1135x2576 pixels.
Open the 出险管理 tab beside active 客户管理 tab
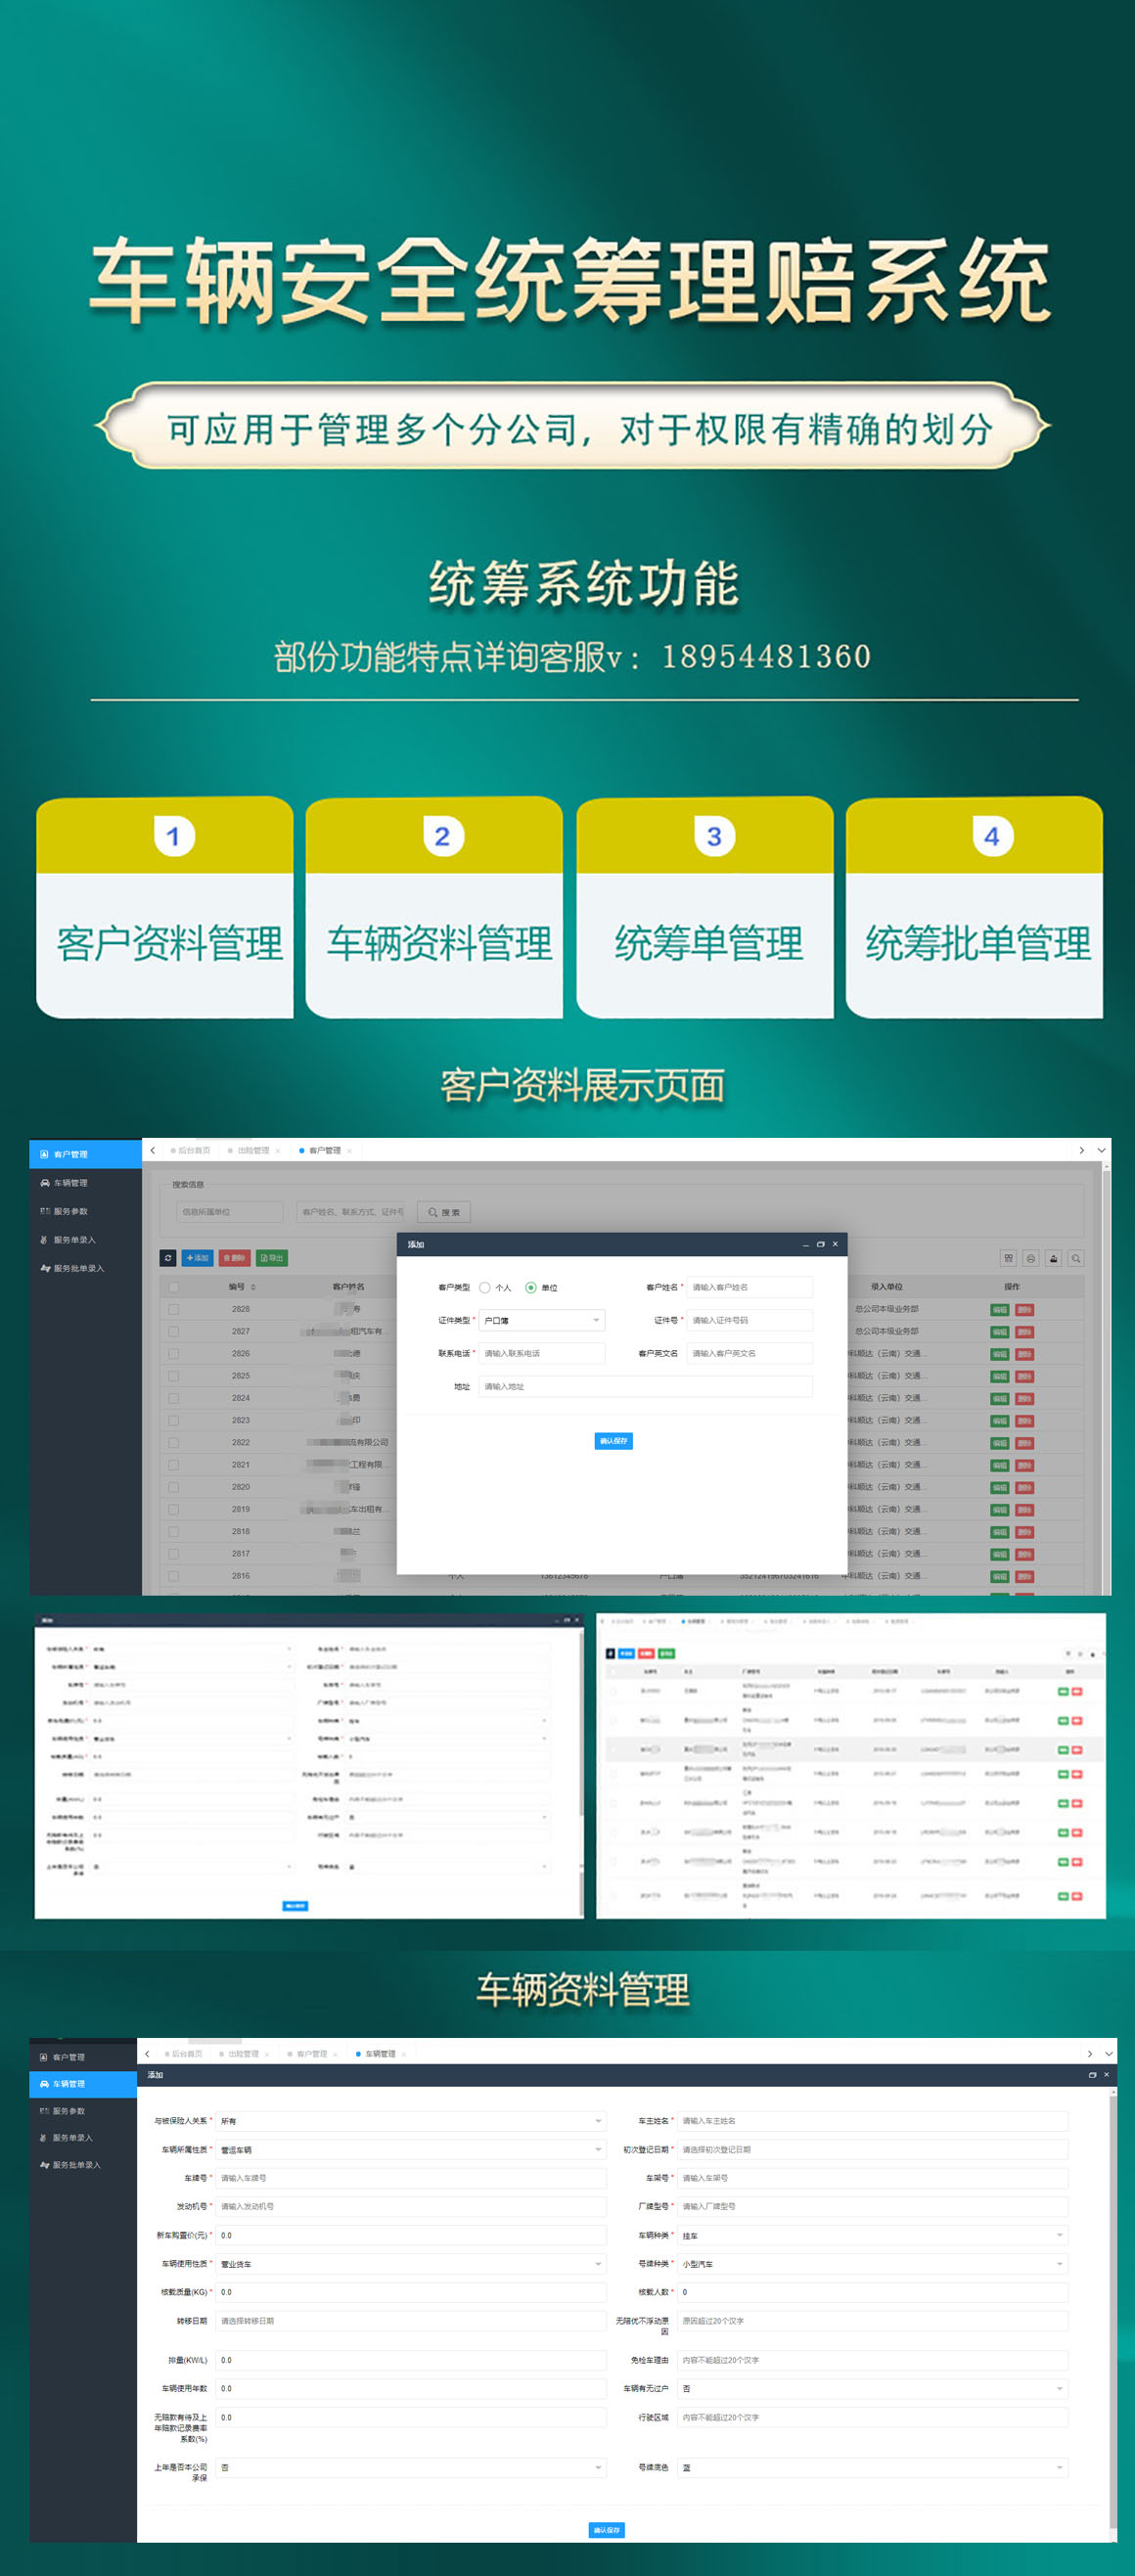pos(253,1151)
